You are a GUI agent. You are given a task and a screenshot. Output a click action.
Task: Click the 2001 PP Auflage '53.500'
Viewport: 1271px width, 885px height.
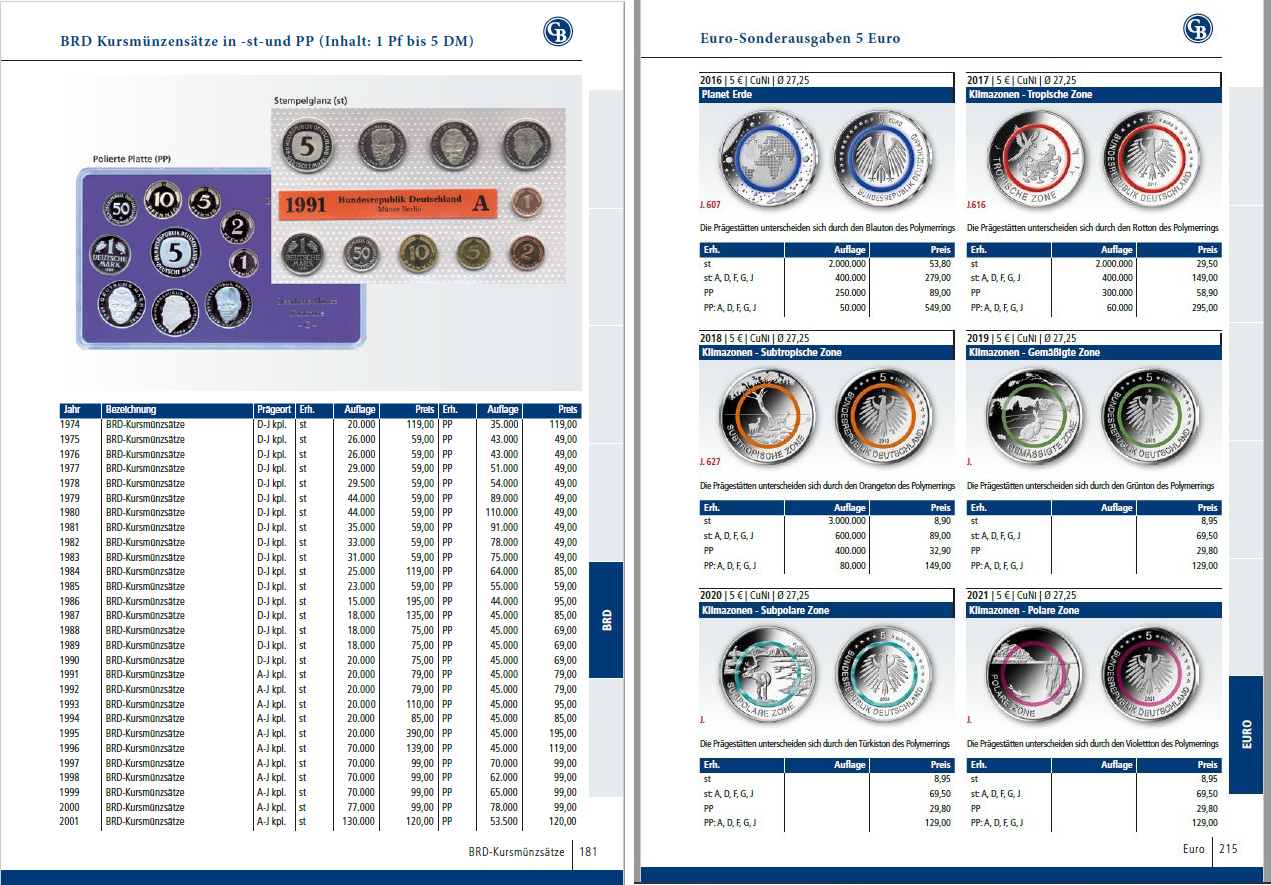pyautogui.click(x=504, y=822)
